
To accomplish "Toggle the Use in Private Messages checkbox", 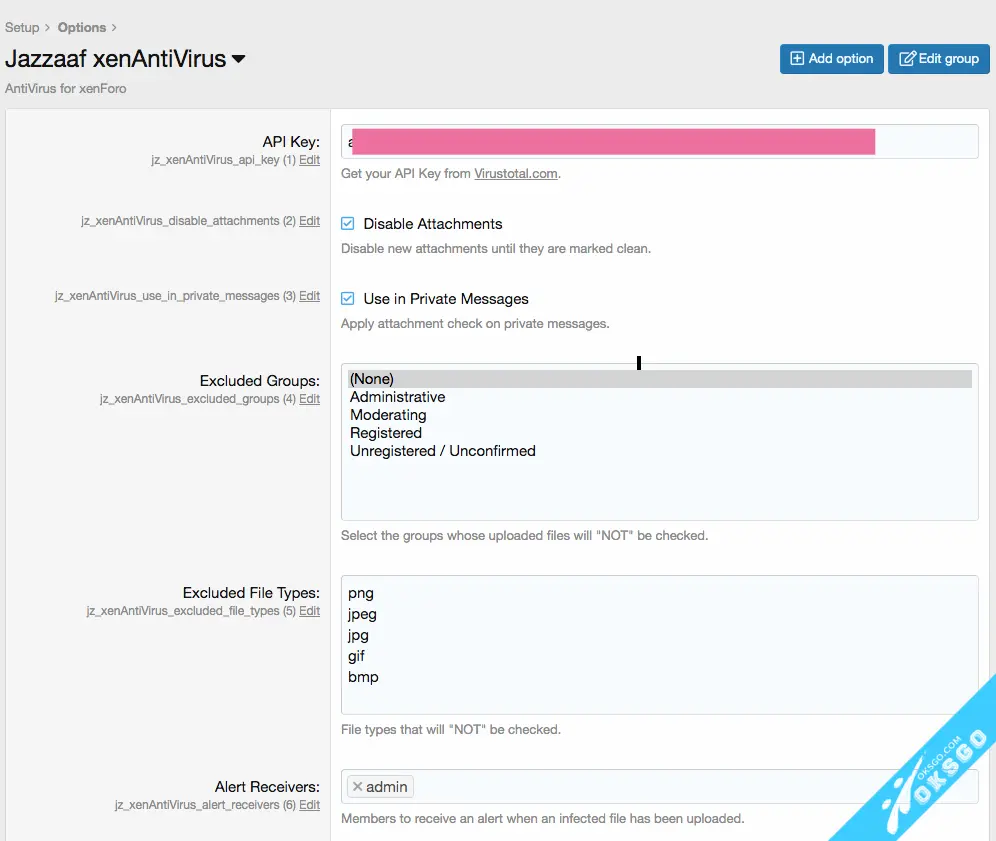I will tap(348, 299).
